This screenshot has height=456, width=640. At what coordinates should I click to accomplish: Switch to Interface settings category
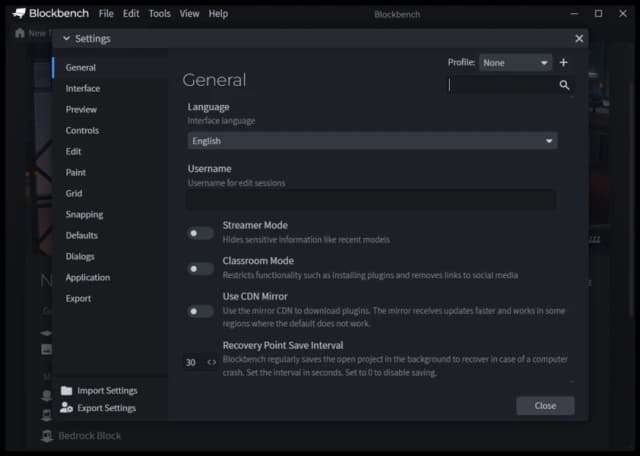110,88
